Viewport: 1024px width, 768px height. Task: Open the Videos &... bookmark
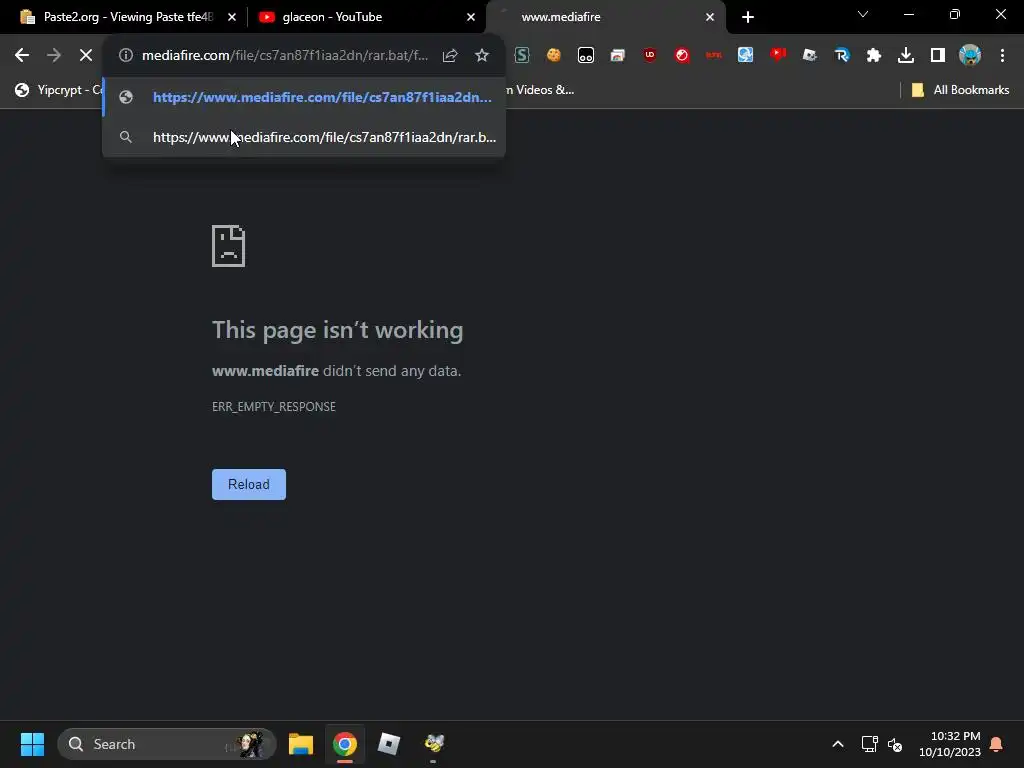540,90
